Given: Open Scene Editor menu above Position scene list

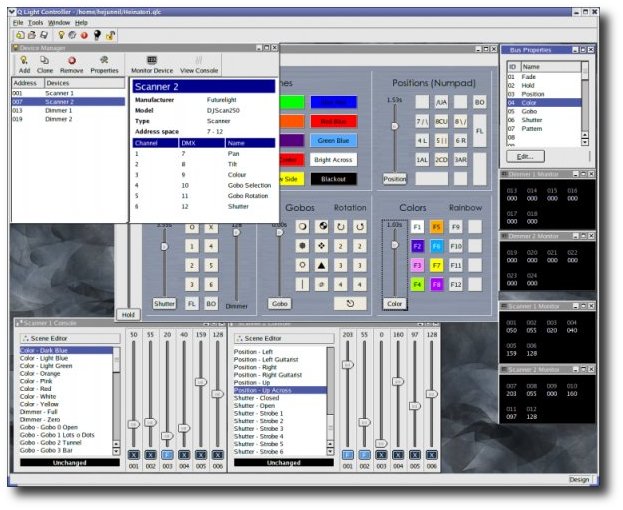Looking at the screenshot, I should [x=284, y=338].
